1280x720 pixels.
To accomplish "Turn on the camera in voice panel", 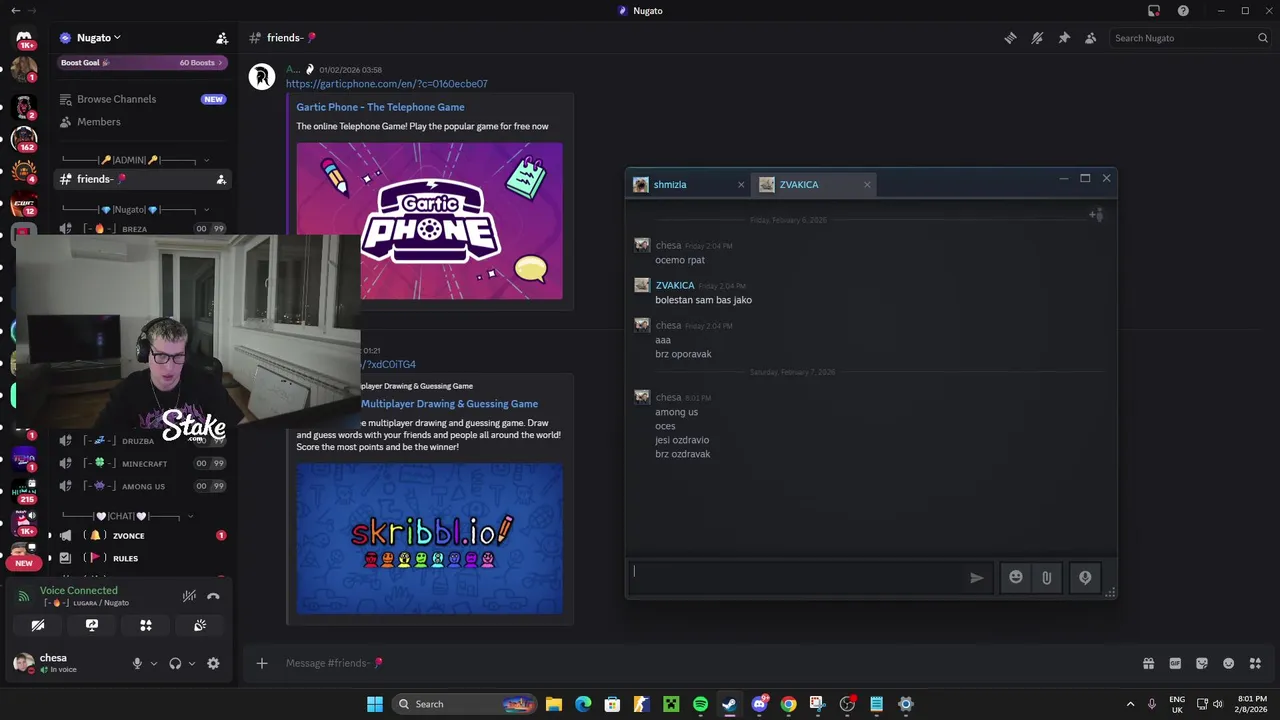I will [38, 625].
